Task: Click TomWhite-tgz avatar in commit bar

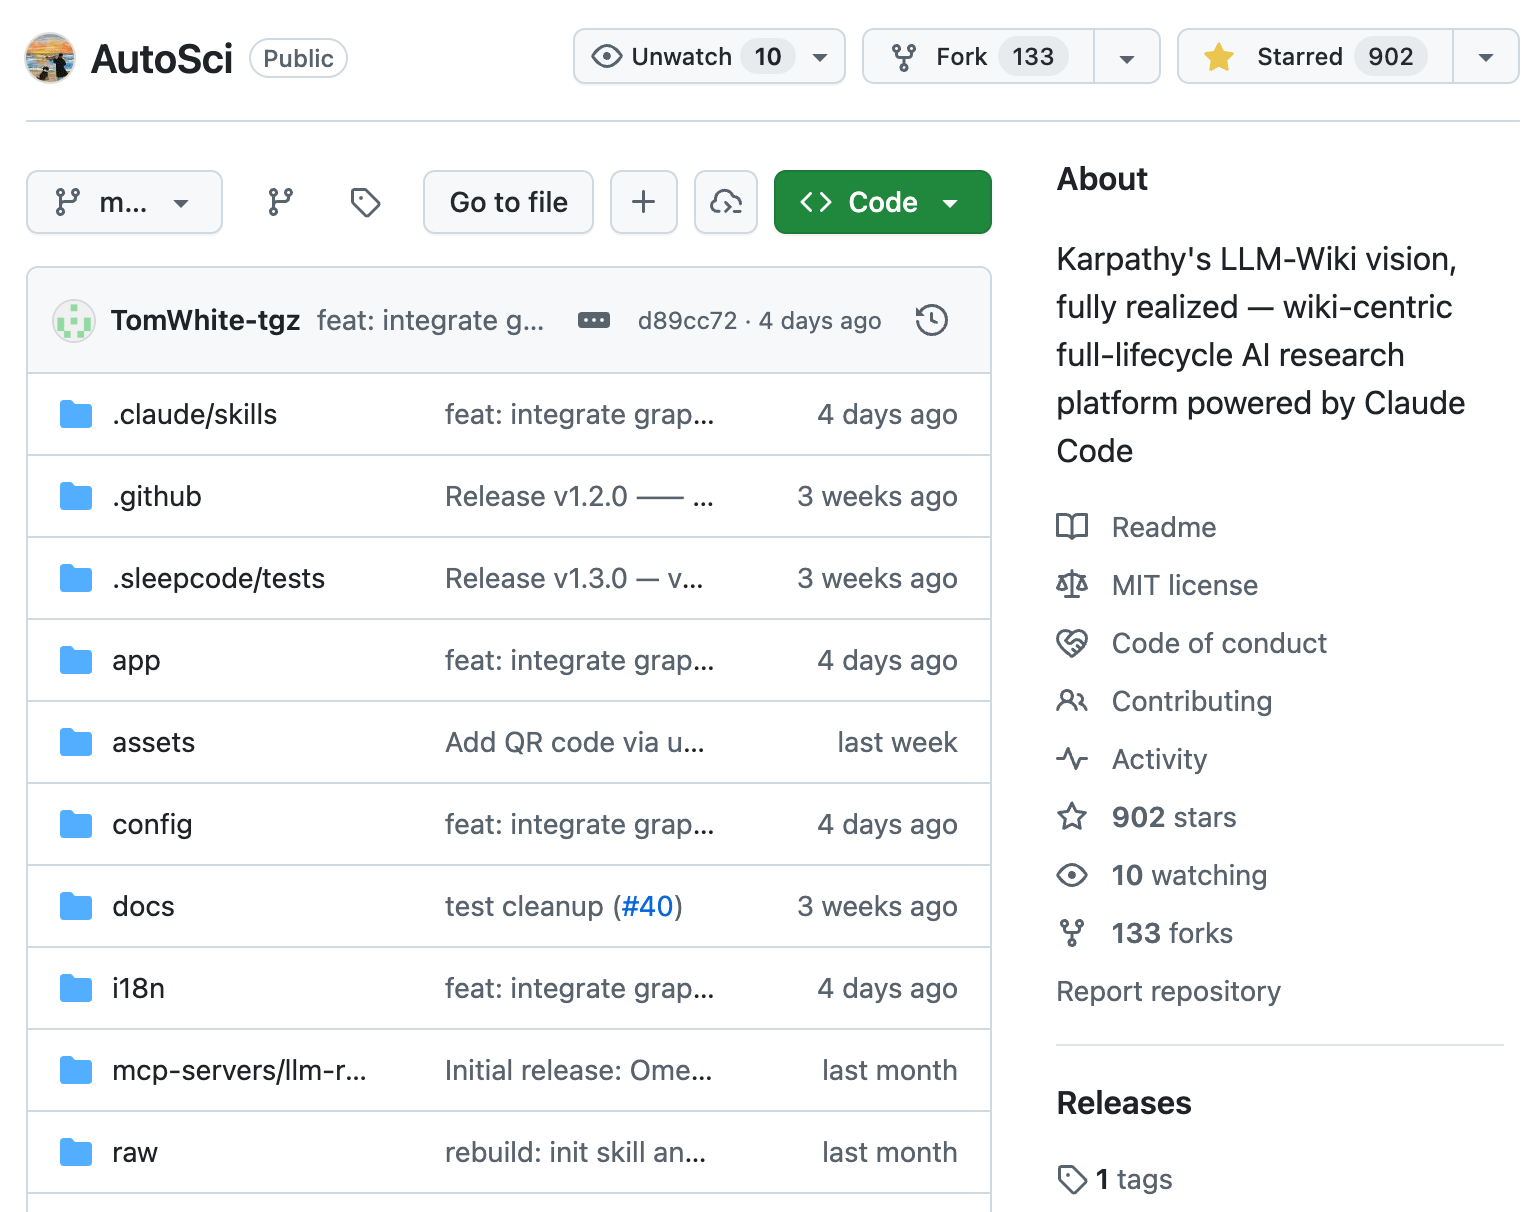Action: tap(74, 320)
